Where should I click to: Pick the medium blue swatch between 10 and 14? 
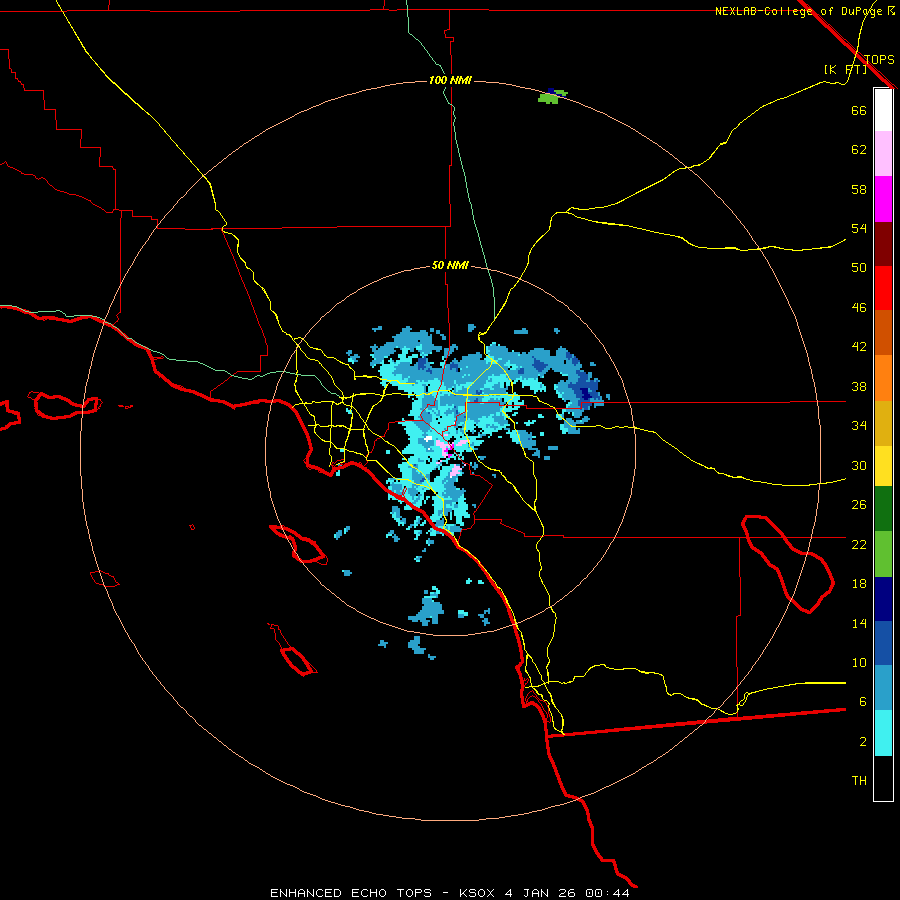[883, 643]
